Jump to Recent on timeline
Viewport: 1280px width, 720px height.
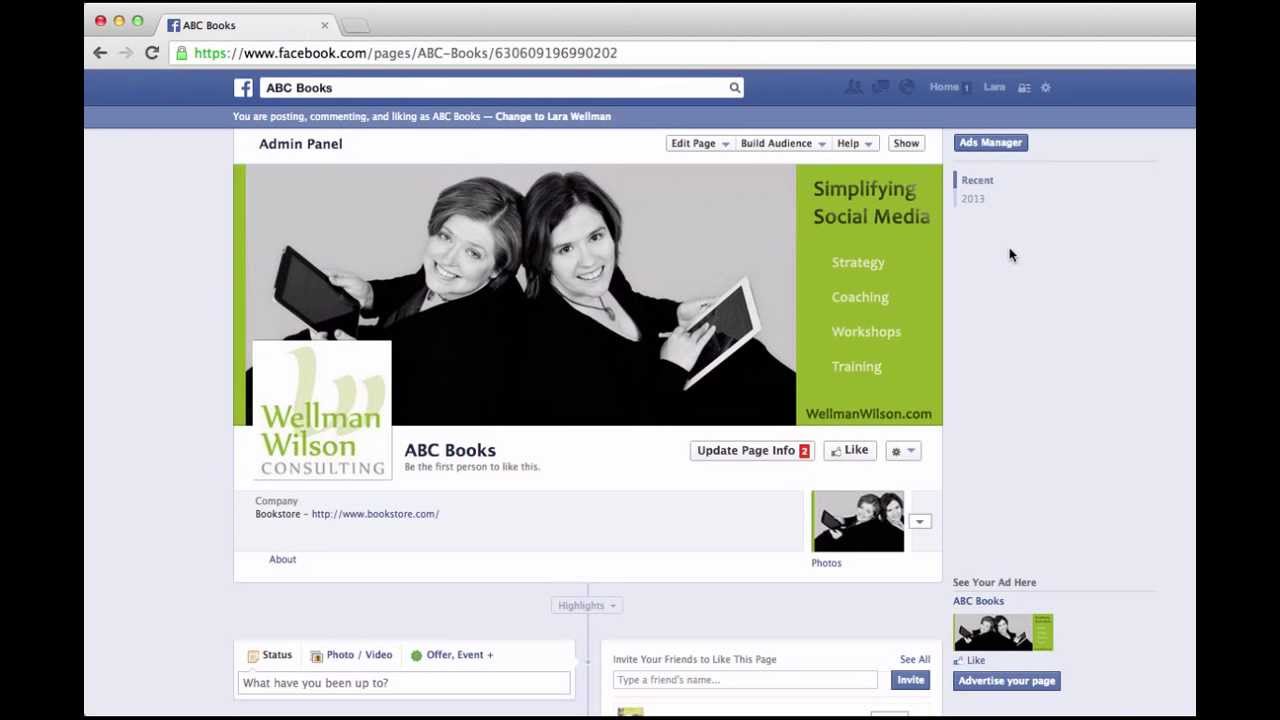coord(977,180)
